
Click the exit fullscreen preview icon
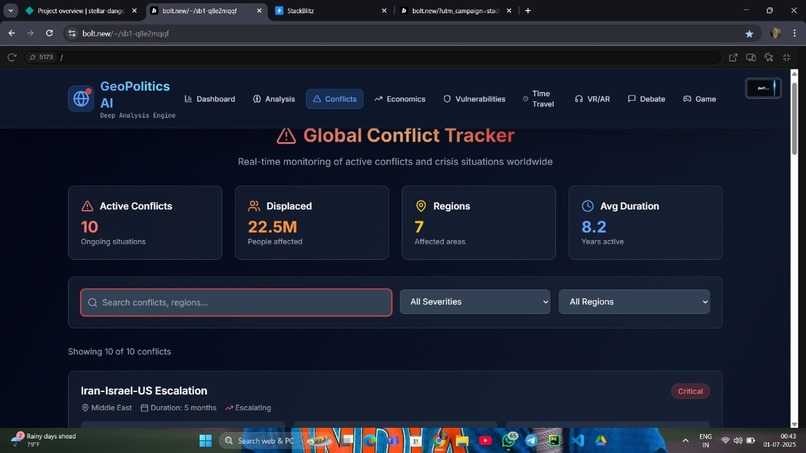pyautogui.click(x=786, y=57)
